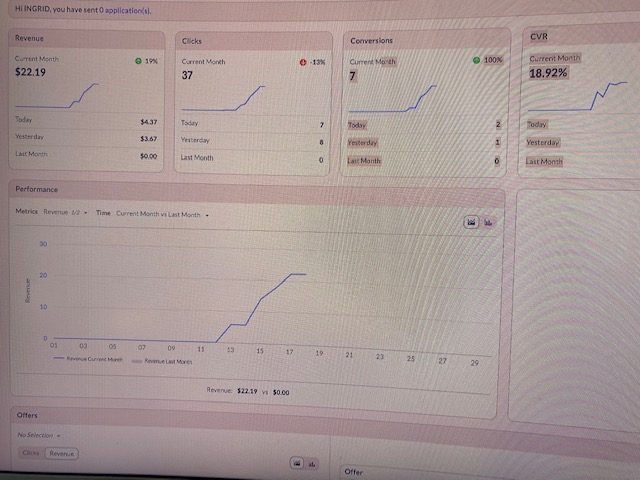This screenshot has width=640, height=480.
Task: Click the Yesterday label in CVR card
Action: point(543,142)
